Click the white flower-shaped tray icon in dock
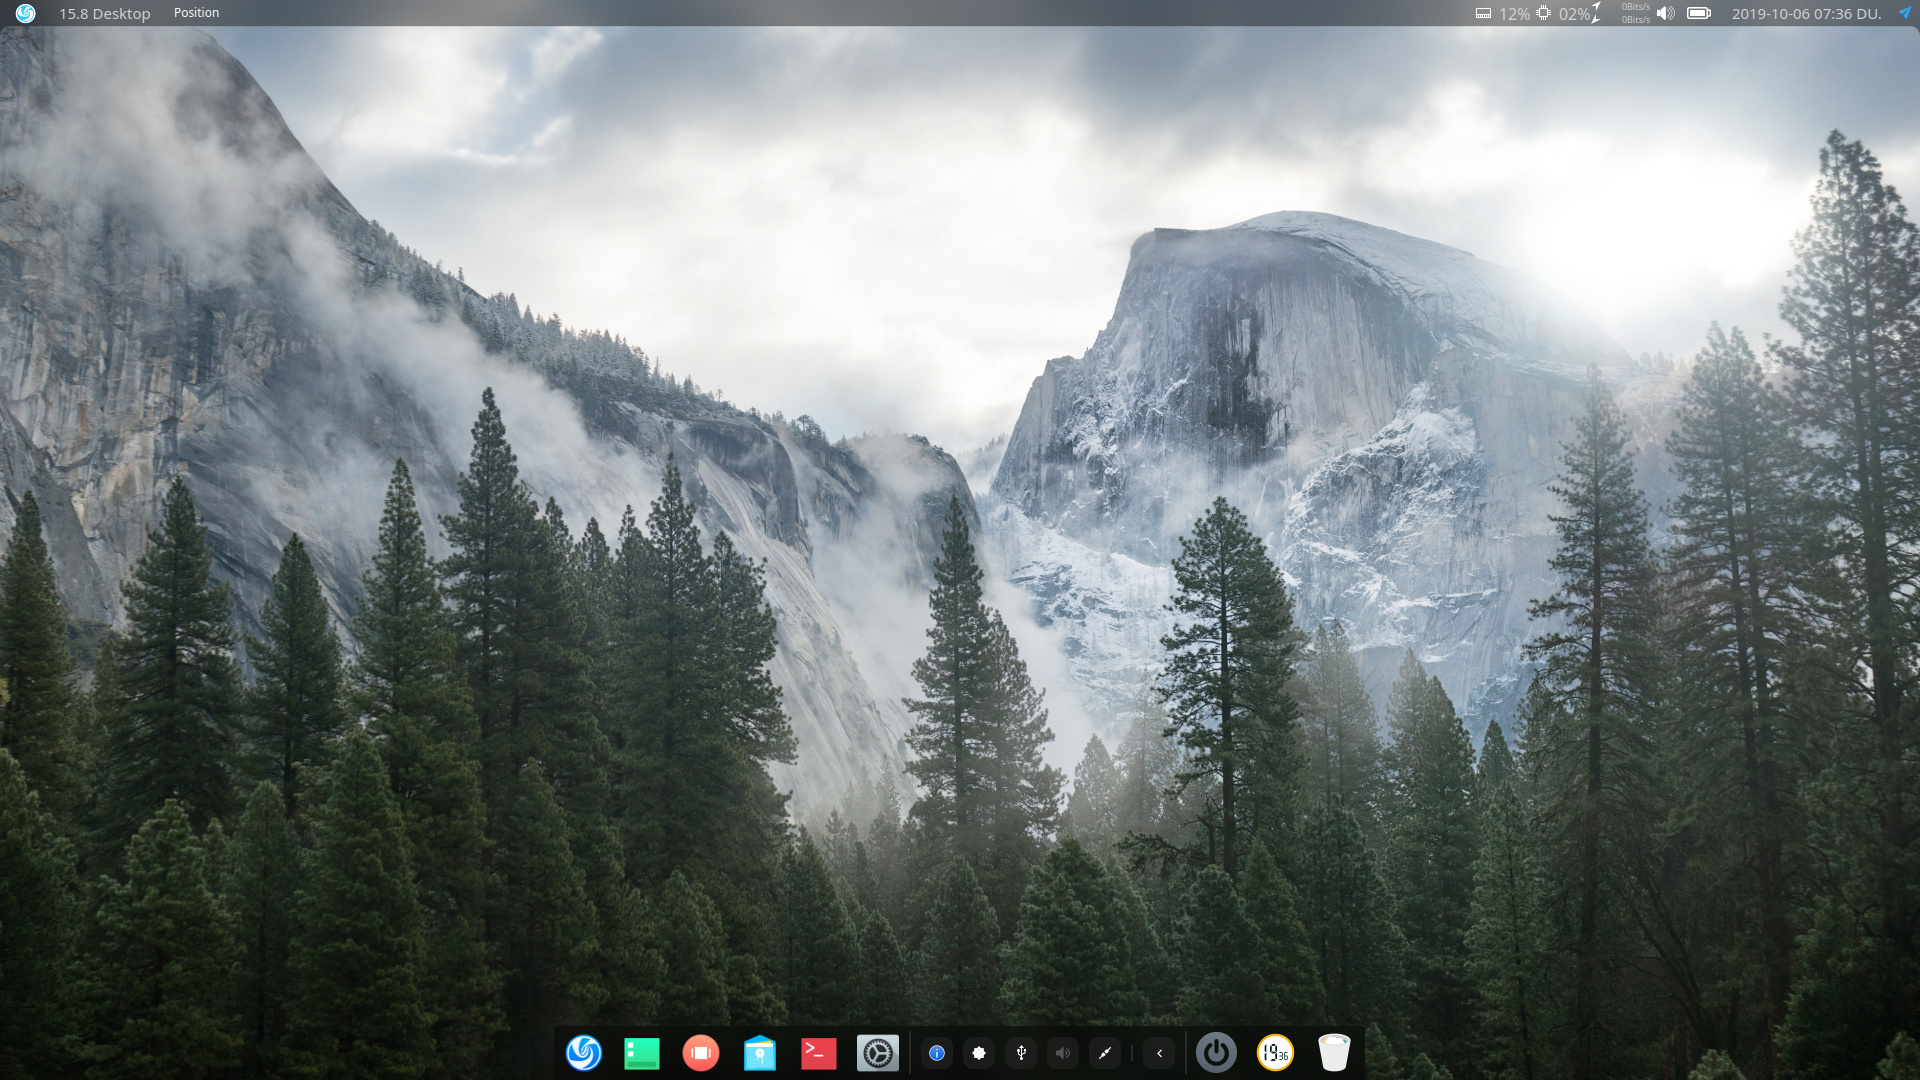Screen dimensions: 1920x1080 click(x=979, y=1053)
